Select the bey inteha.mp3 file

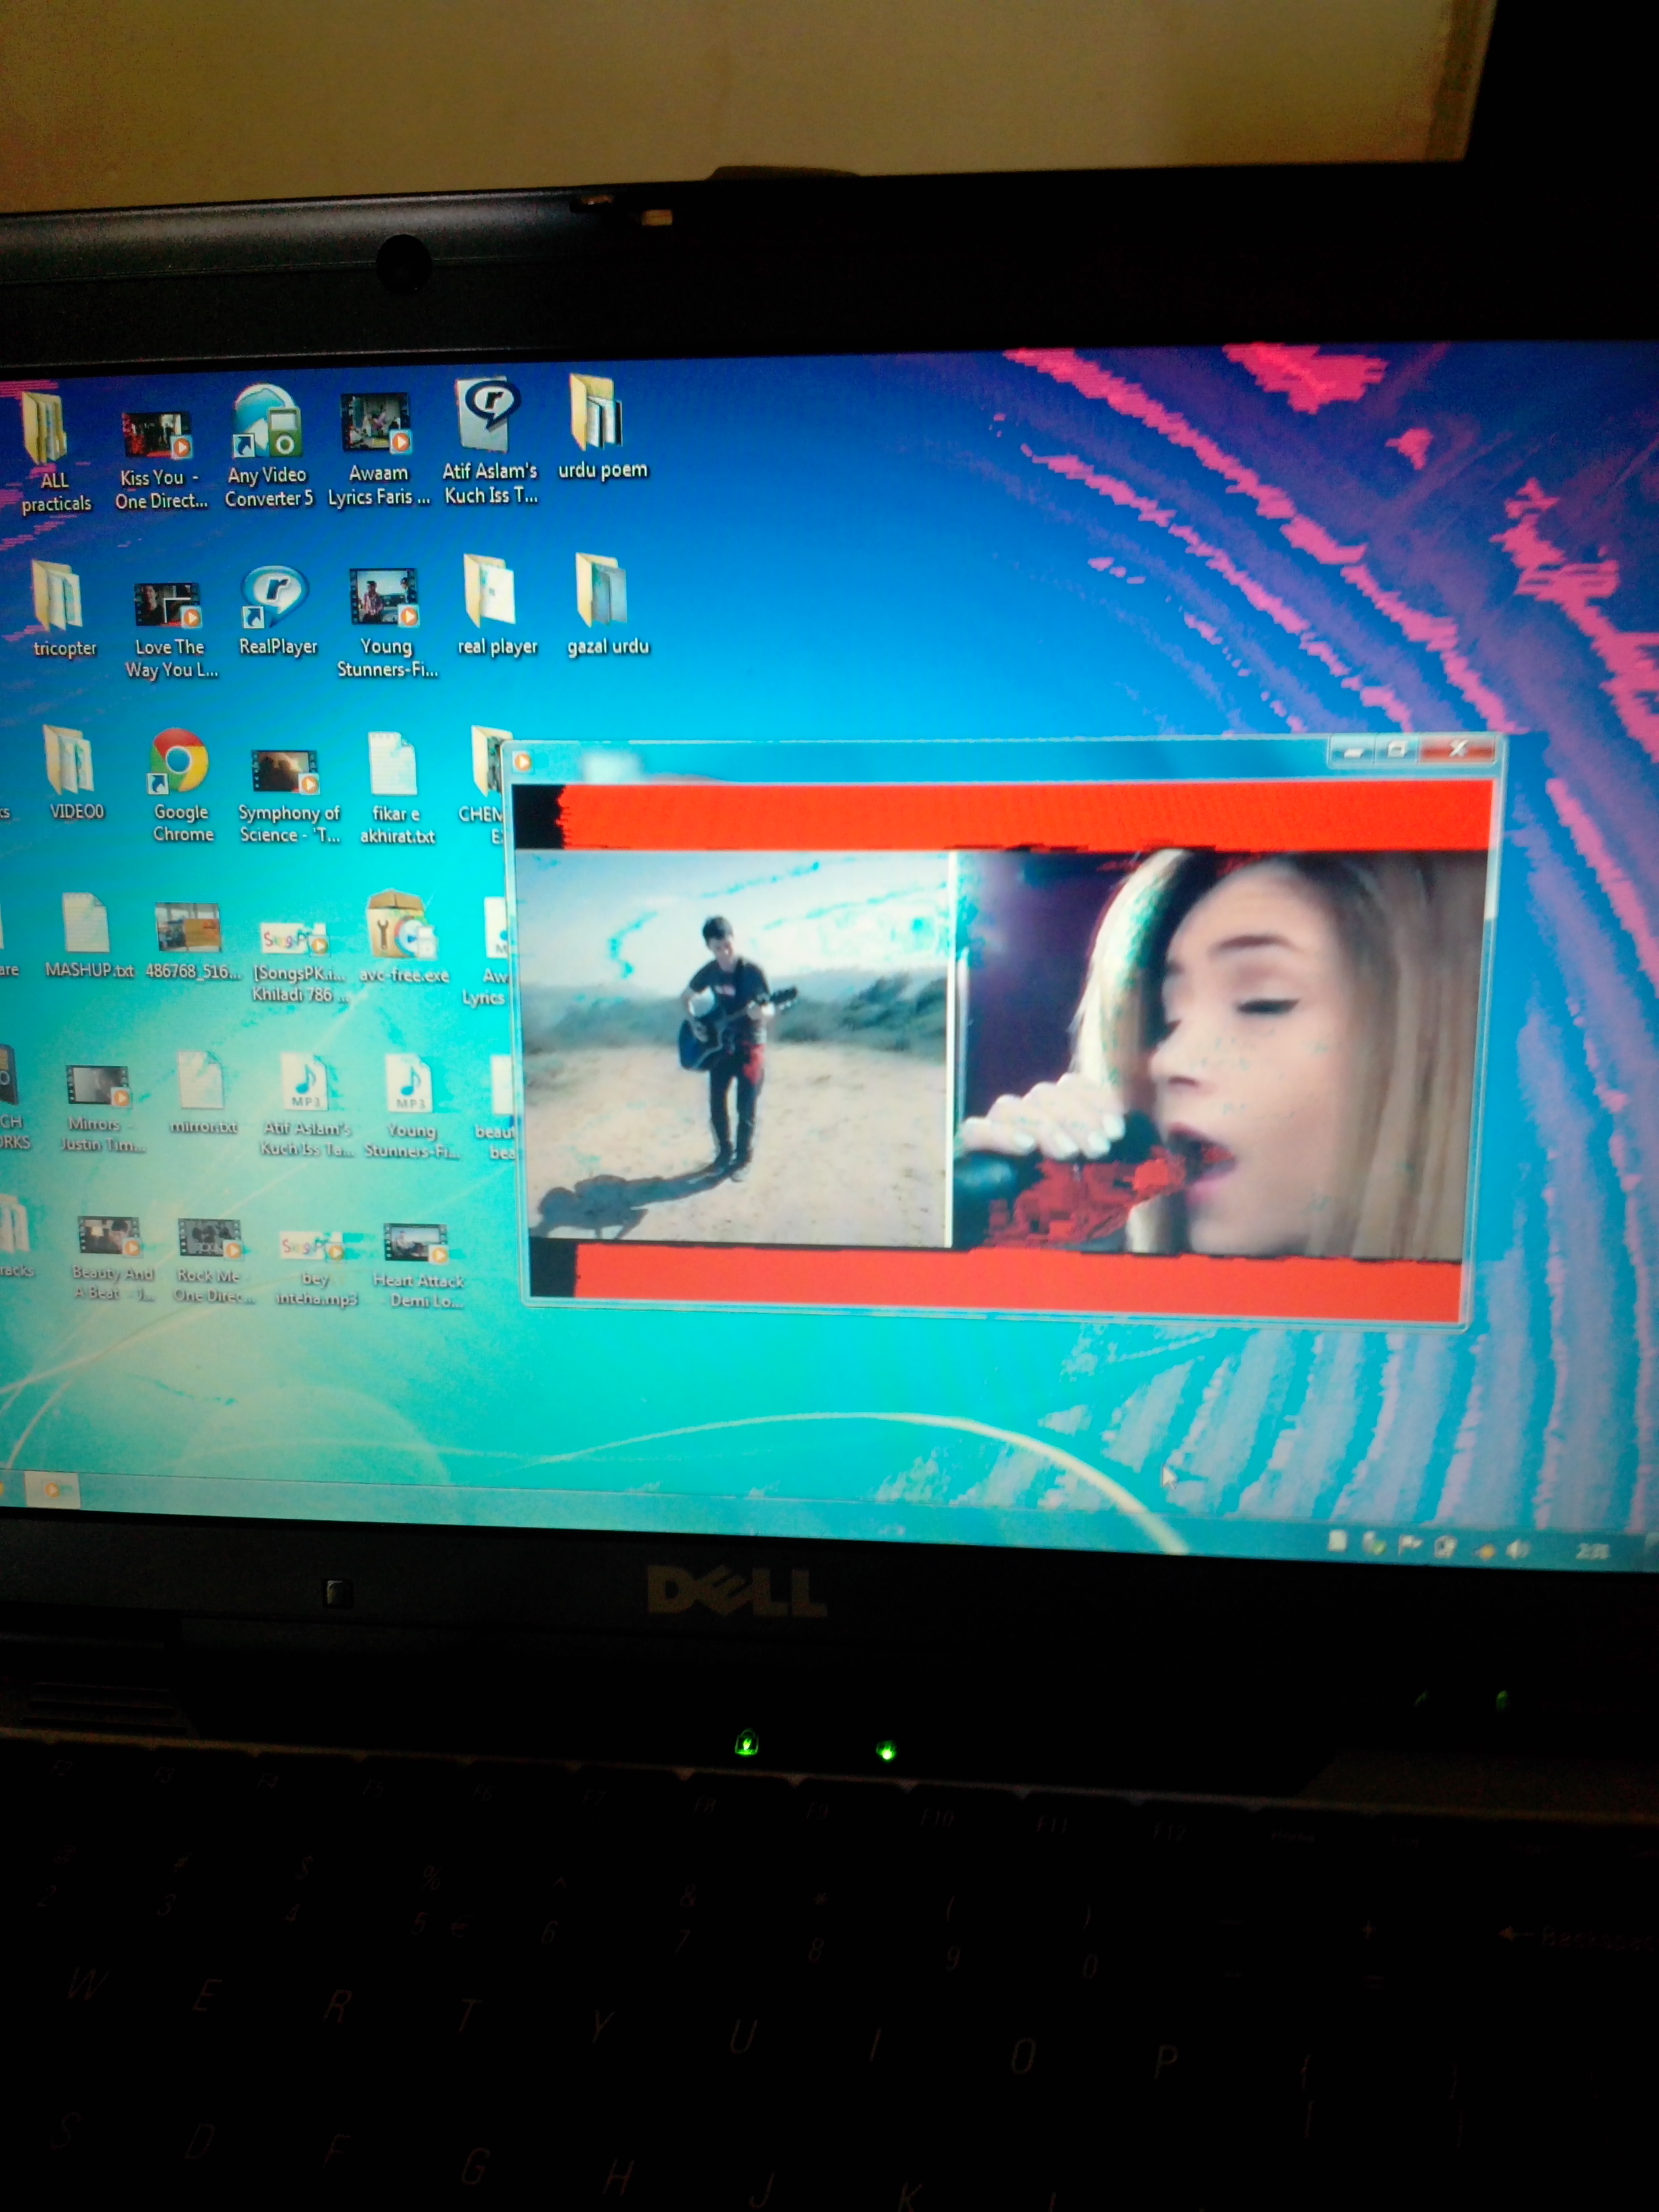tap(315, 1270)
